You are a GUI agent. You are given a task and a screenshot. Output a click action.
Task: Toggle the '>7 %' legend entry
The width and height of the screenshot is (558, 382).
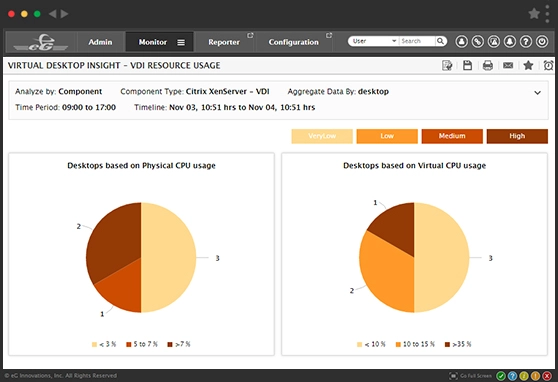[x=179, y=344]
